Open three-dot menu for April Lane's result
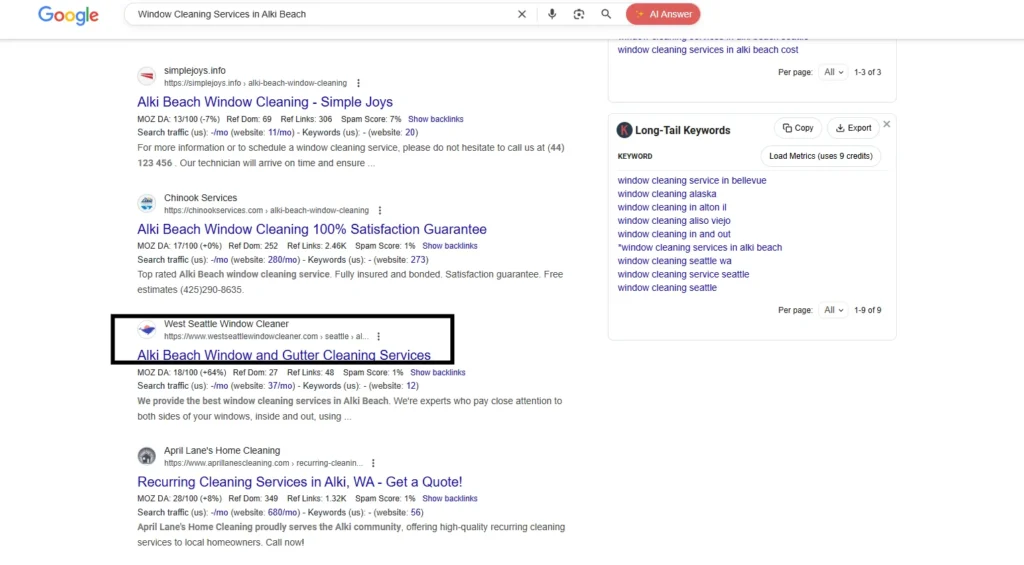This screenshot has height=565, width=1024. coord(373,463)
